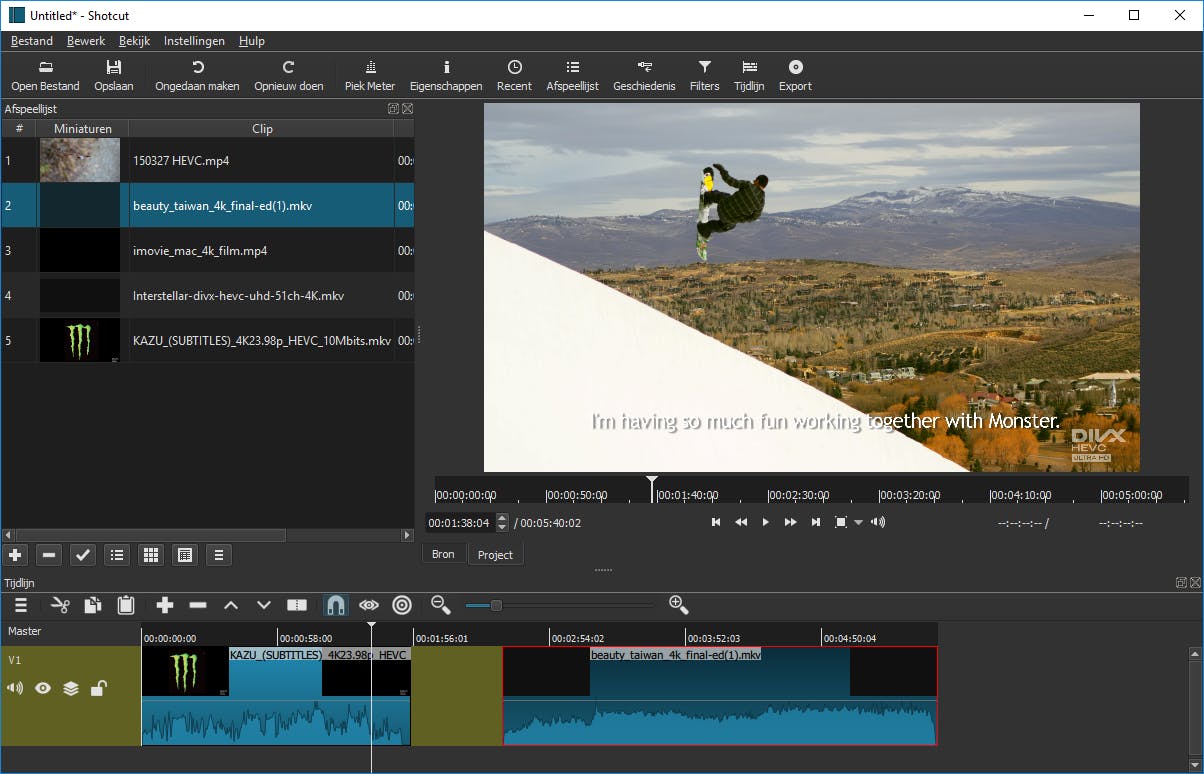Open the timeline hamburger menu
The image size is (1204, 774).
pyautogui.click(x=20, y=605)
